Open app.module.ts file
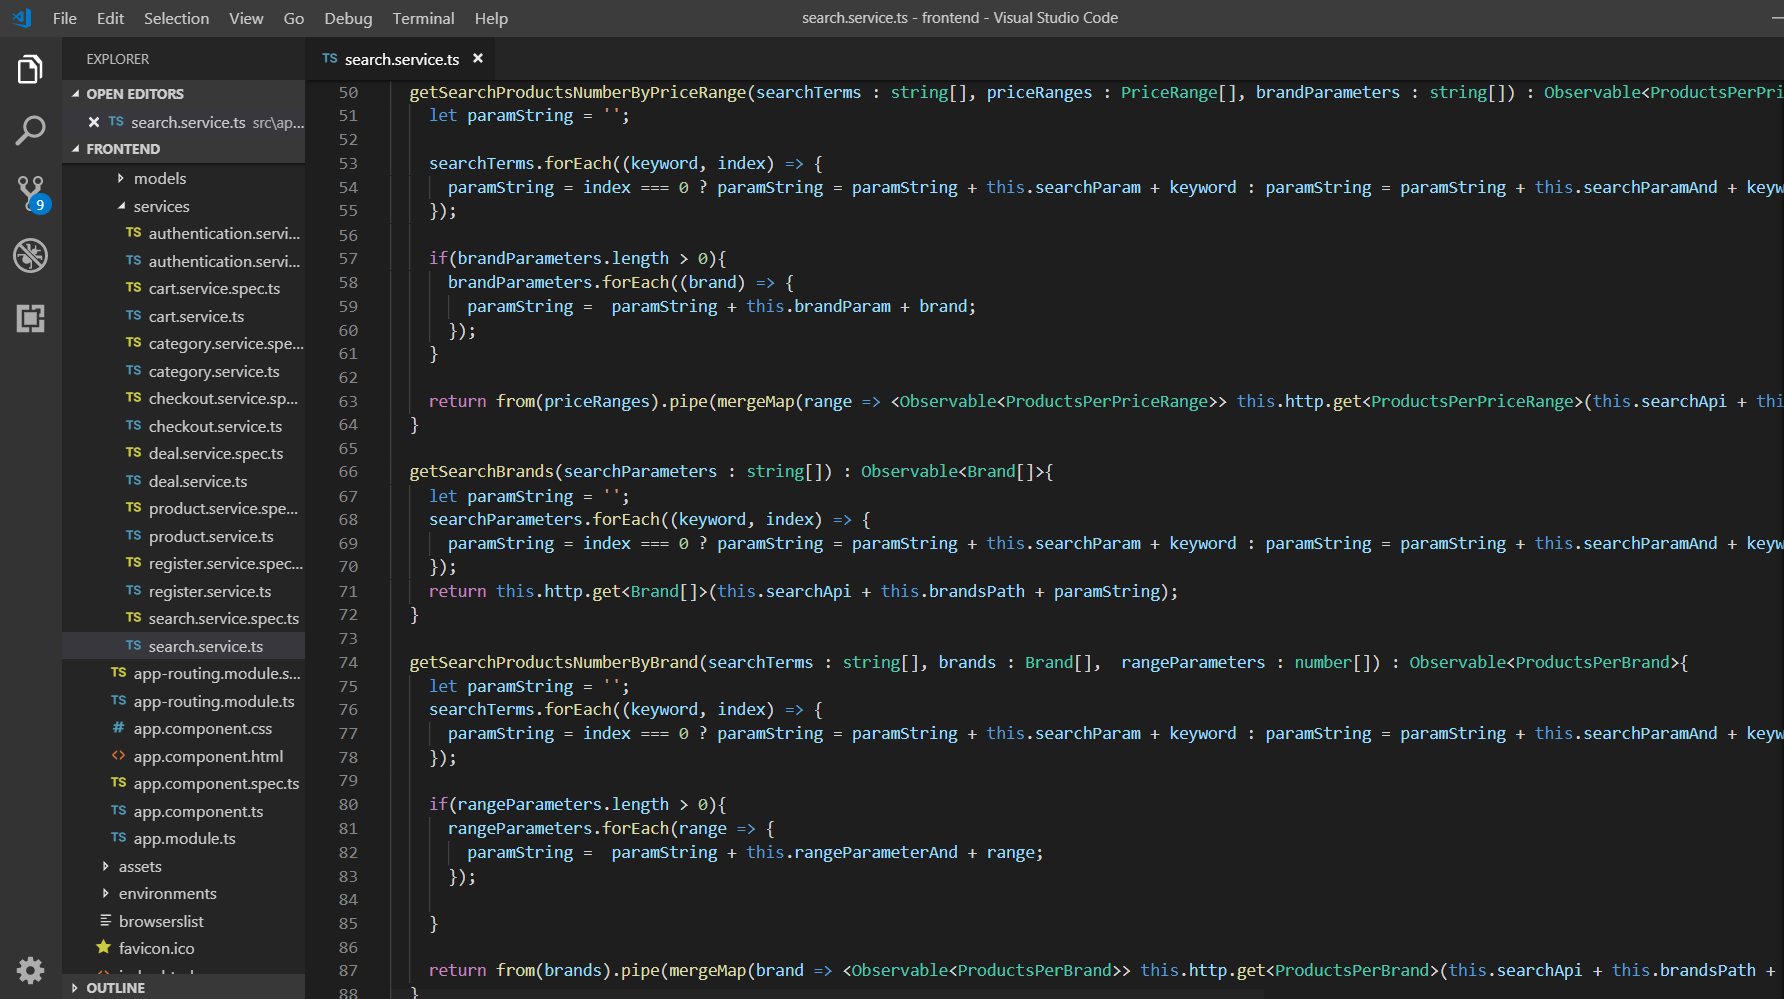The height and width of the screenshot is (999, 1784). [x=184, y=838]
